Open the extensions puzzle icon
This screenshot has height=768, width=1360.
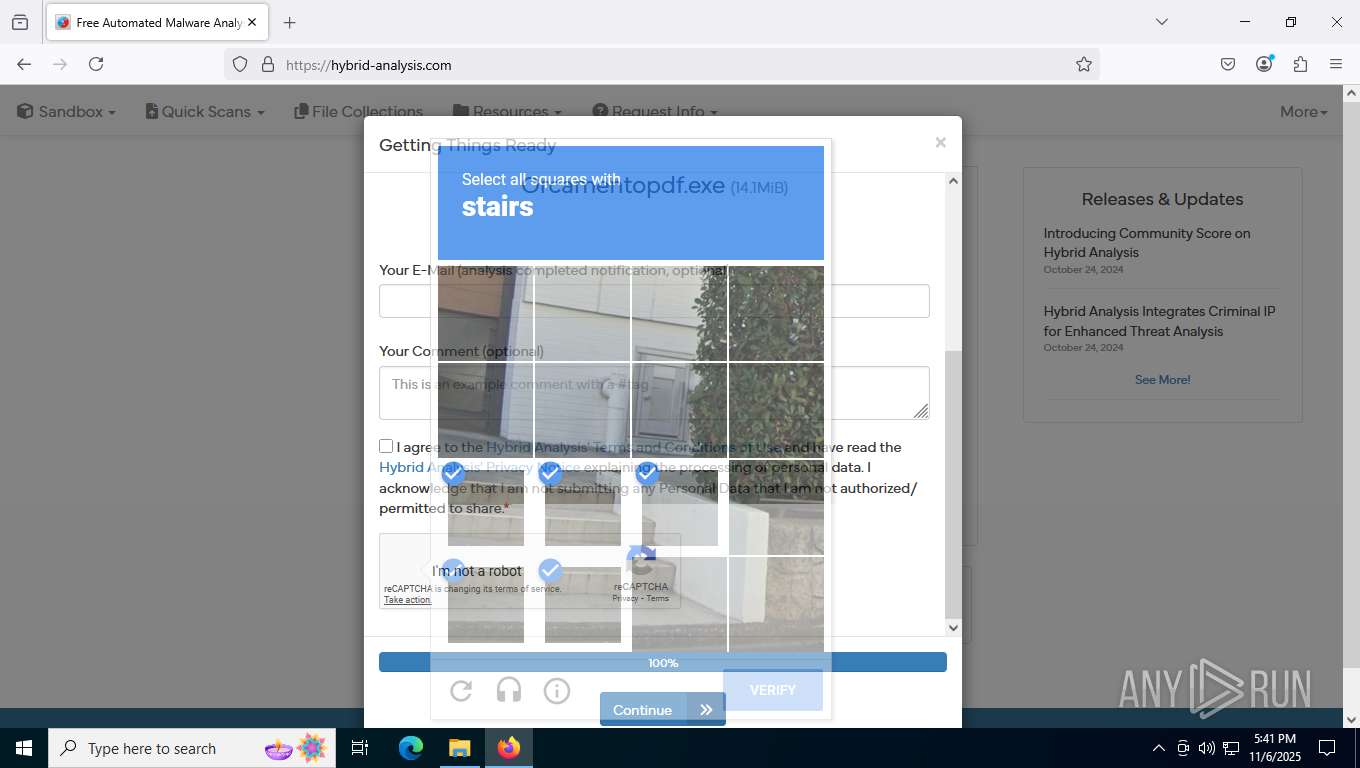point(1300,64)
